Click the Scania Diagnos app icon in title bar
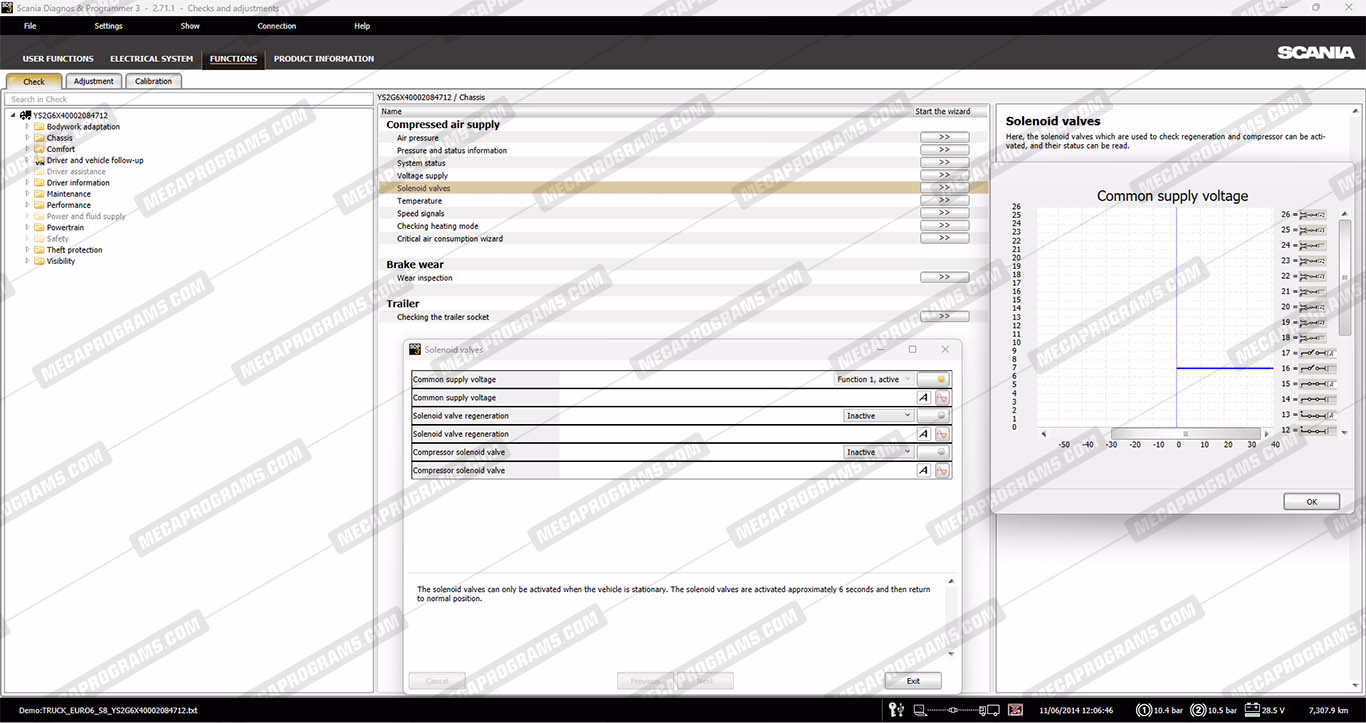The height and width of the screenshot is (723, 1366). [x=7, y=8]
